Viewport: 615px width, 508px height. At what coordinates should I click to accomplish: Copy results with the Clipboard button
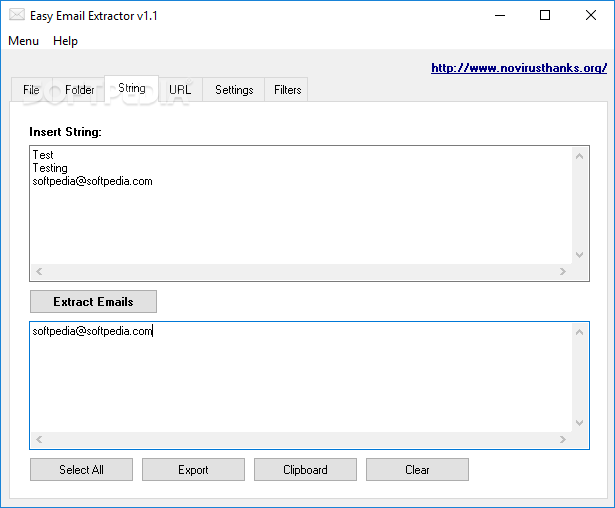305,470
